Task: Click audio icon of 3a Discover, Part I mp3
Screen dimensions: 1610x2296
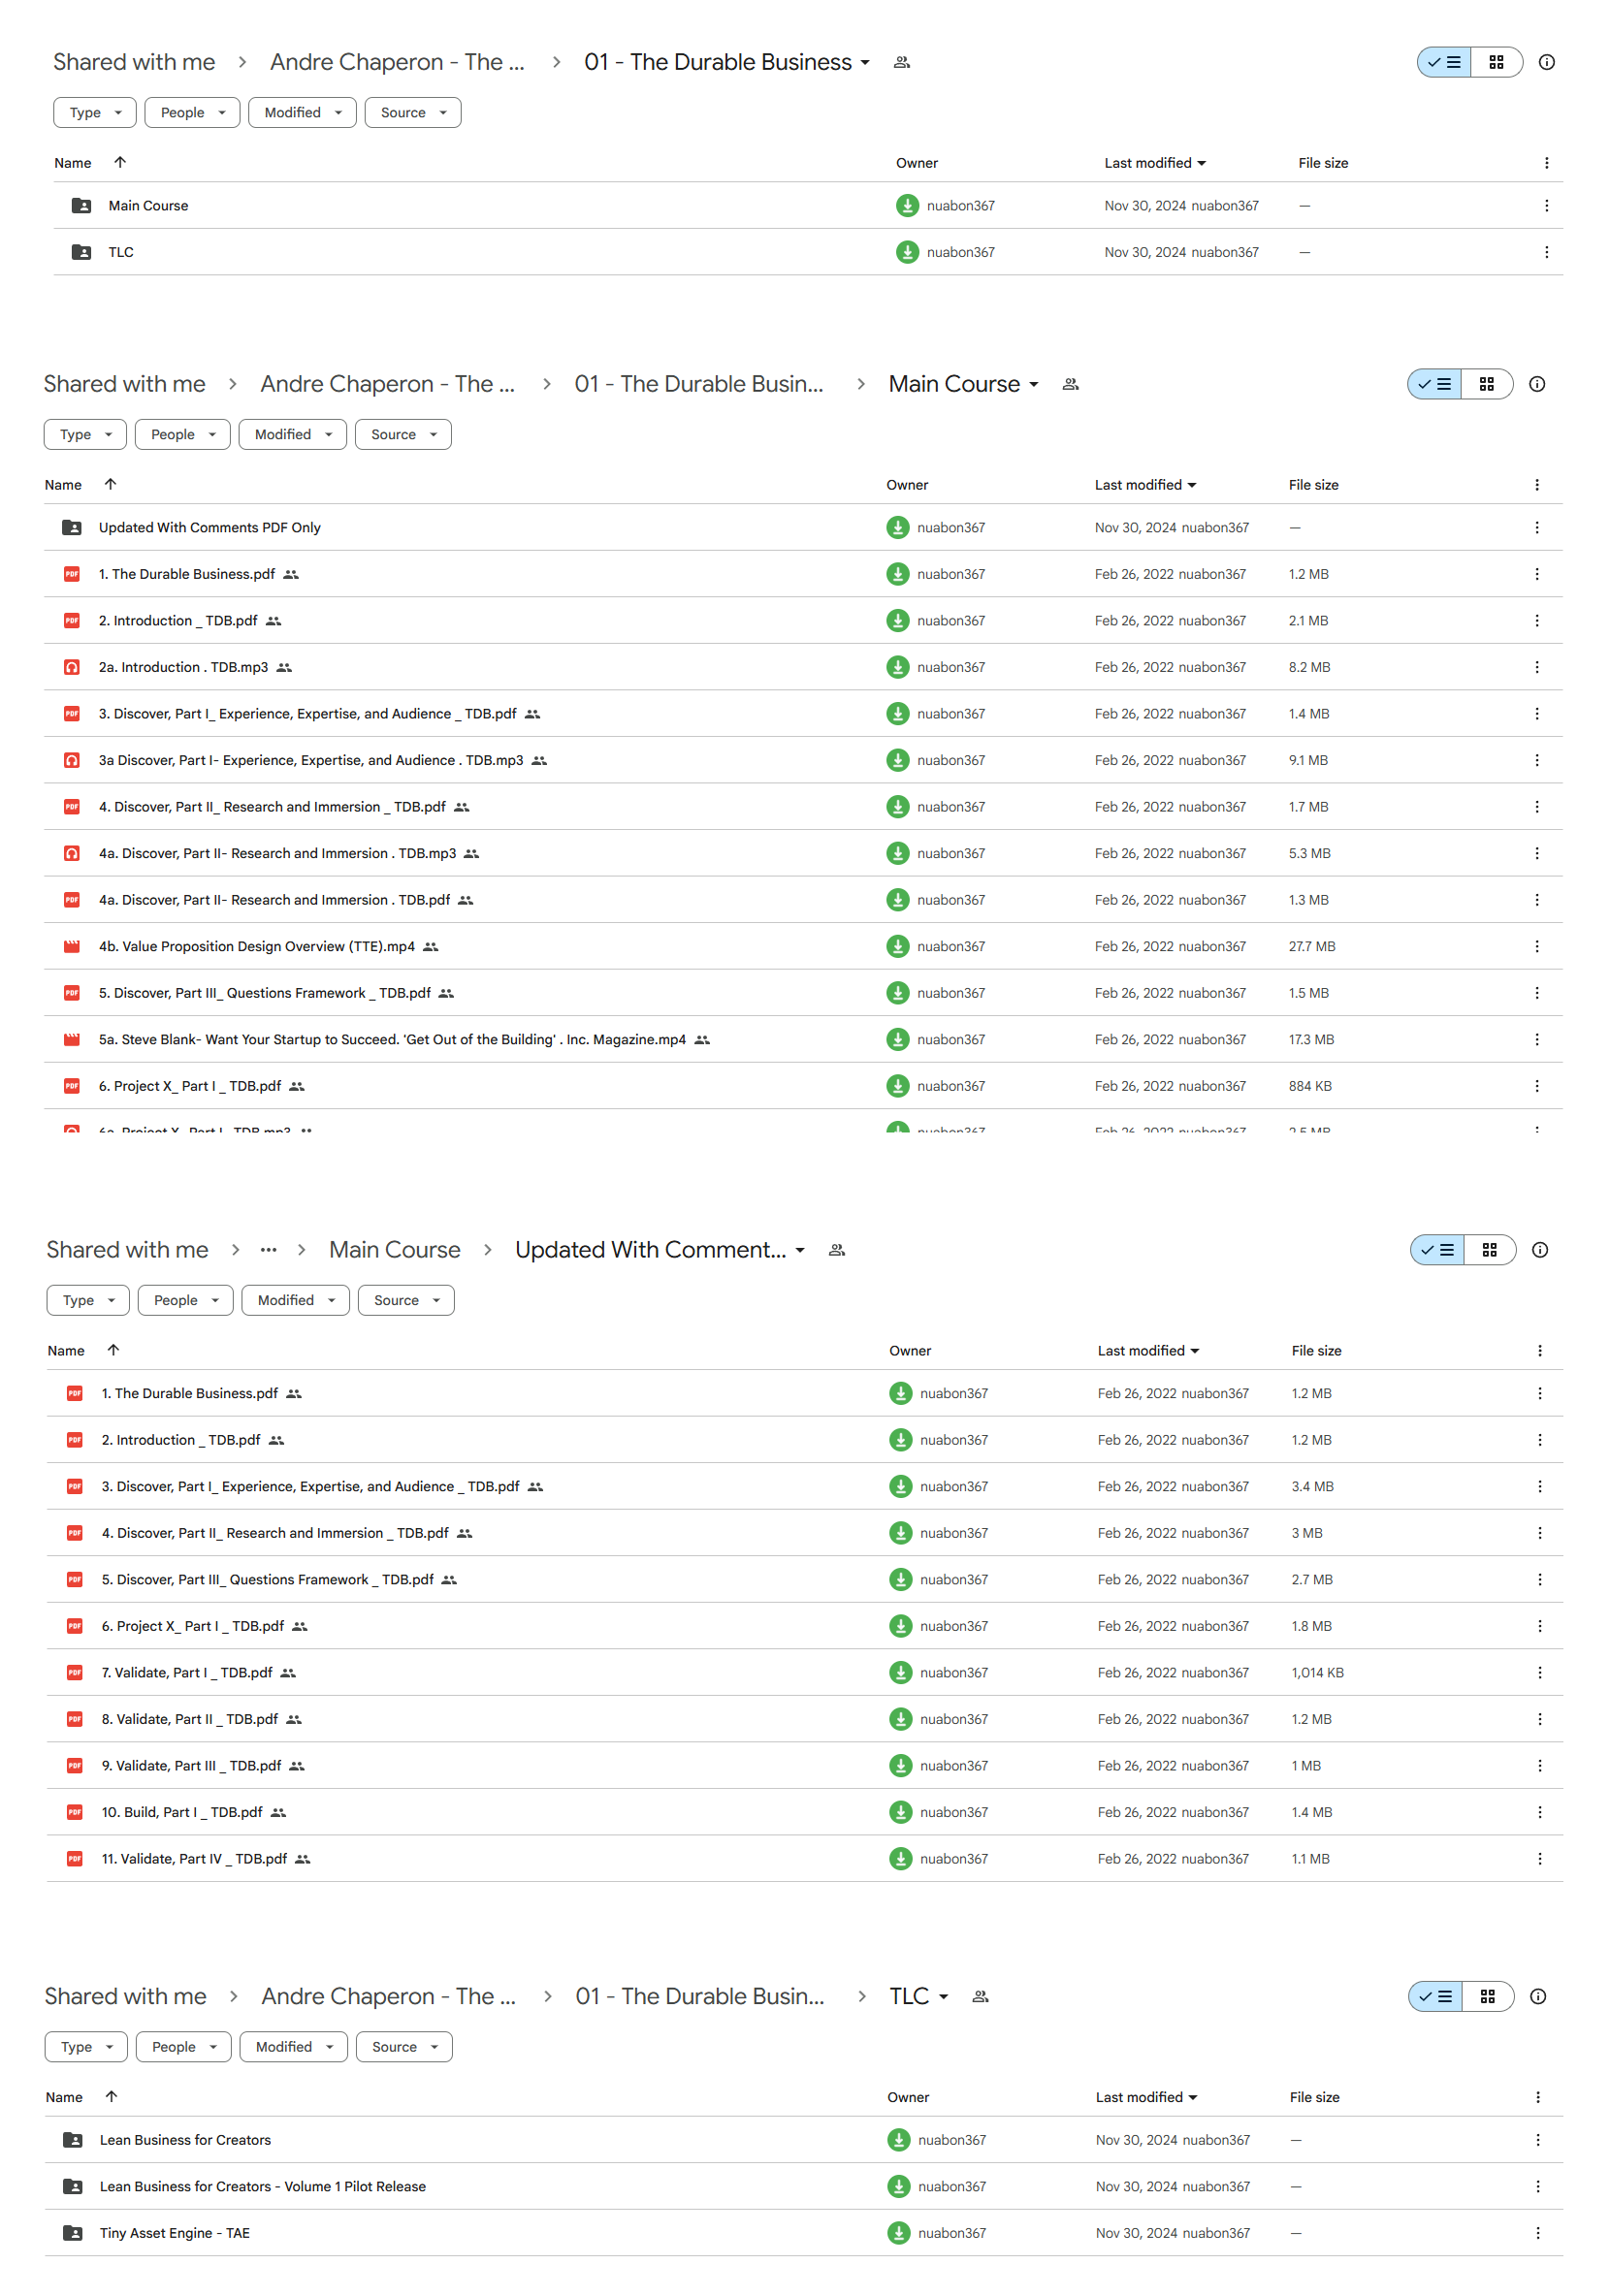Action: 72,760
